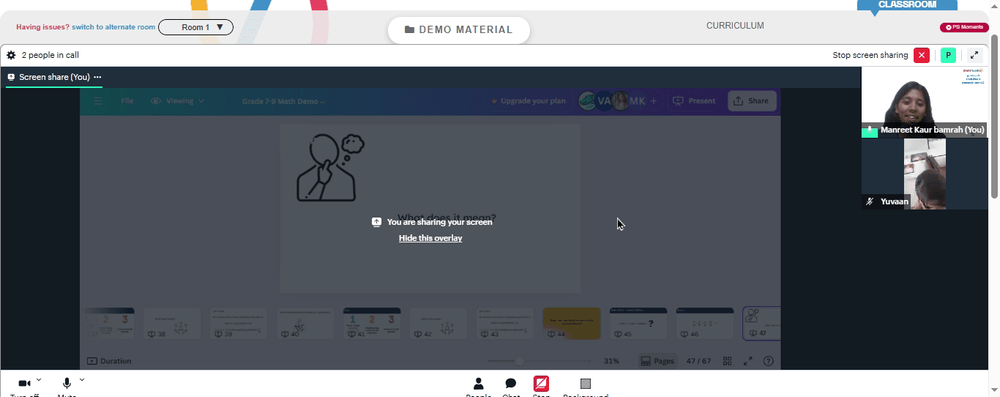The image size is (1000, 397).
Task: Click Yuvaan participant video tile
Action: pyautogui.click(x=924, y=174)
